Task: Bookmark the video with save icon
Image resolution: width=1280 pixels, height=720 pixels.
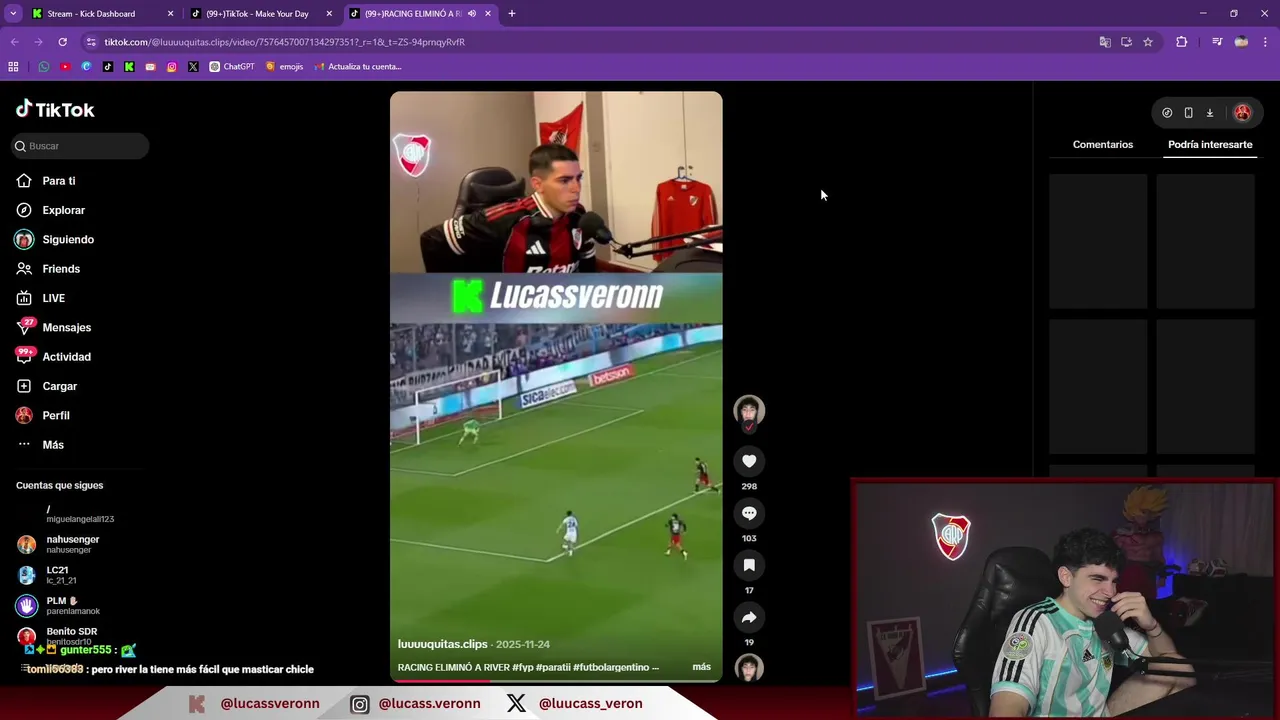Action: tap(749, 565)
